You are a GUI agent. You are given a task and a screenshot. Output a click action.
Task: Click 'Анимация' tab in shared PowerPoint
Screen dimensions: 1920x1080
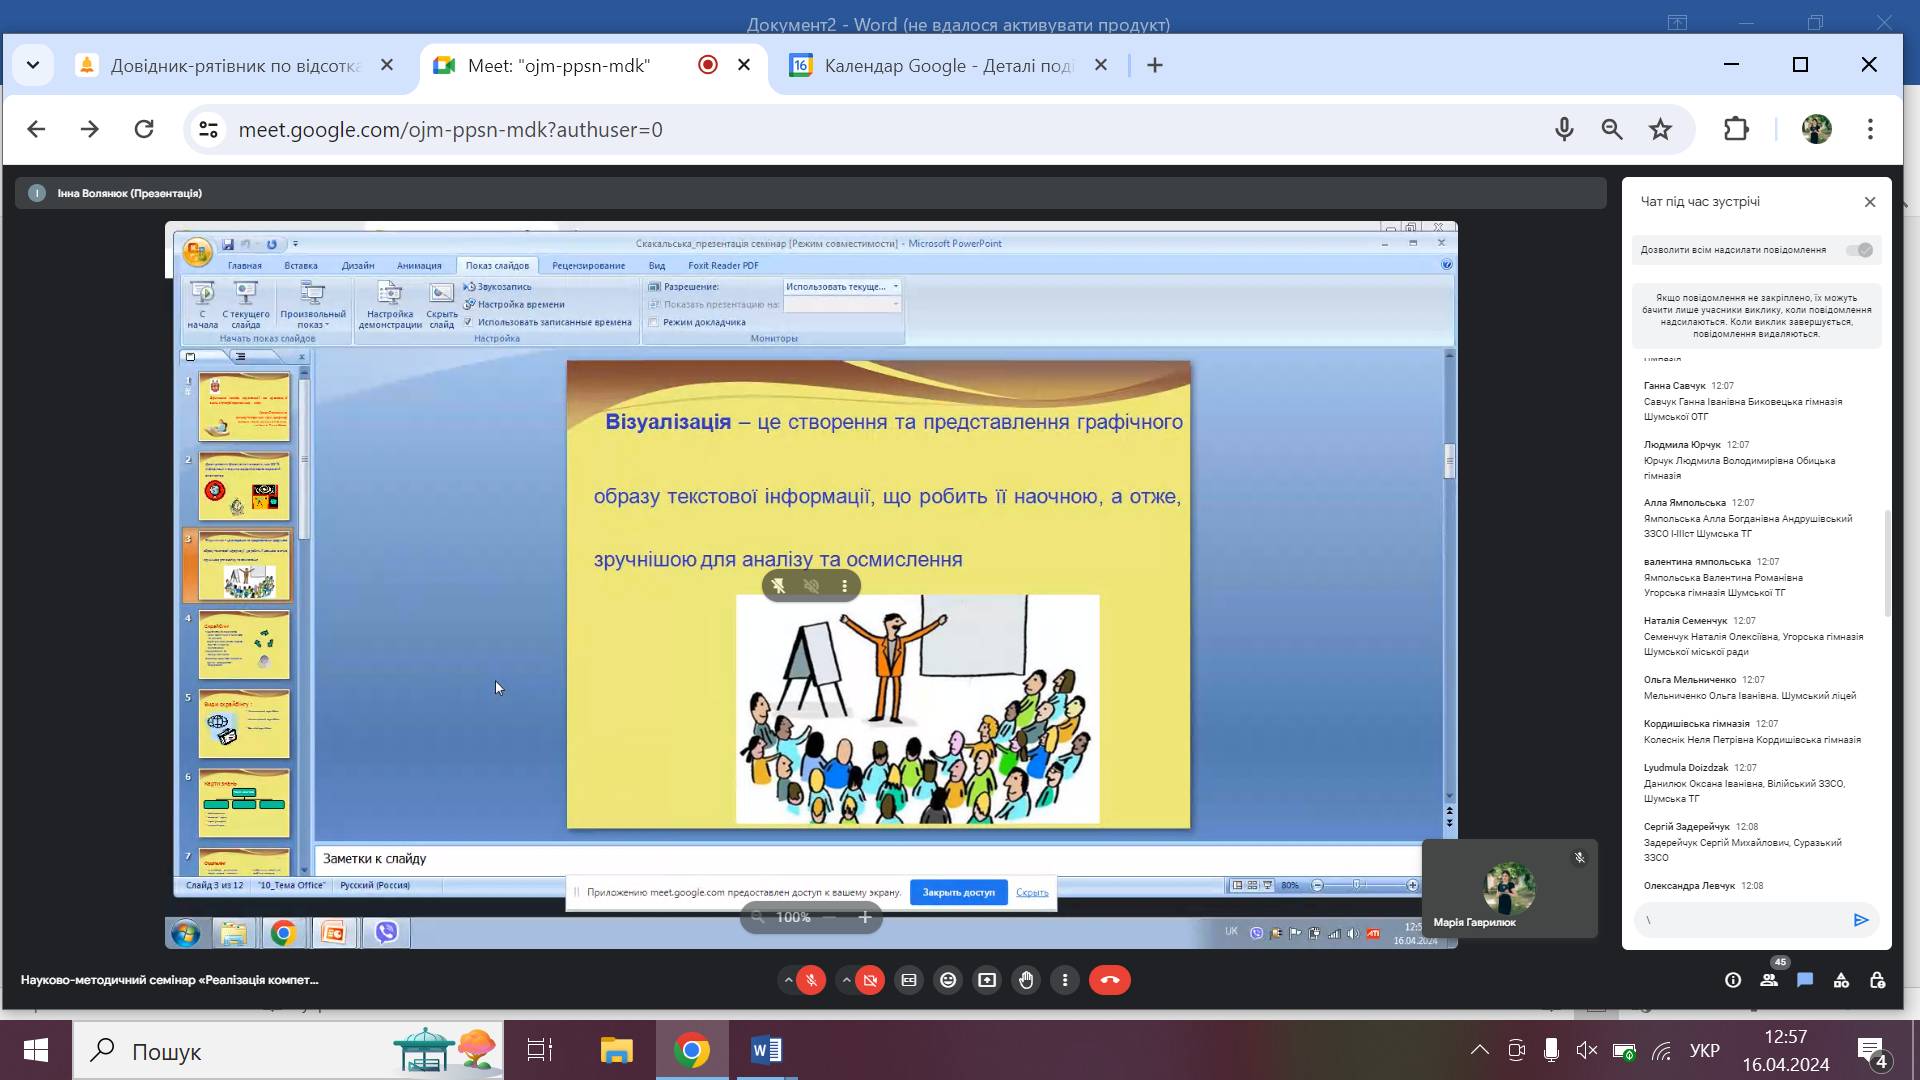click(419, 266)
